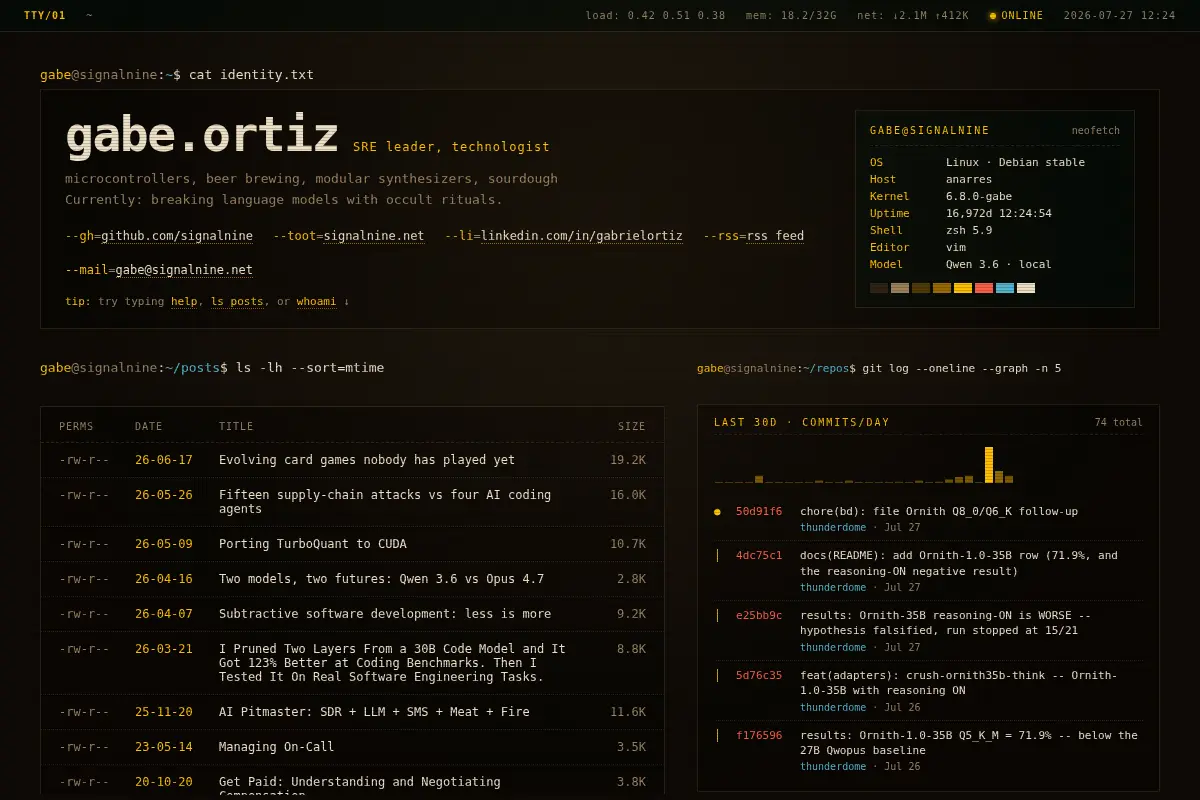Click size 10.7K in posts list
This screenshot has height=800, width=1200.
click(x=628, y=544)
